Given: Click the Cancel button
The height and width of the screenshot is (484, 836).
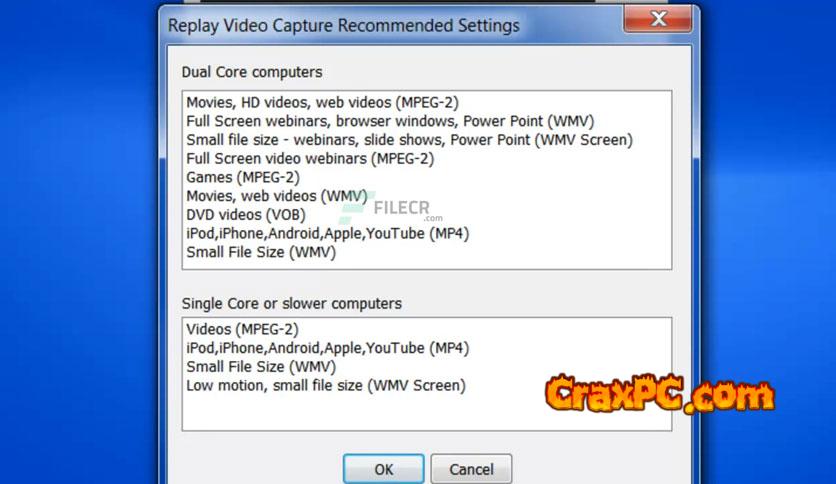Looking at the screenshot, I should [x=471, y=469].
